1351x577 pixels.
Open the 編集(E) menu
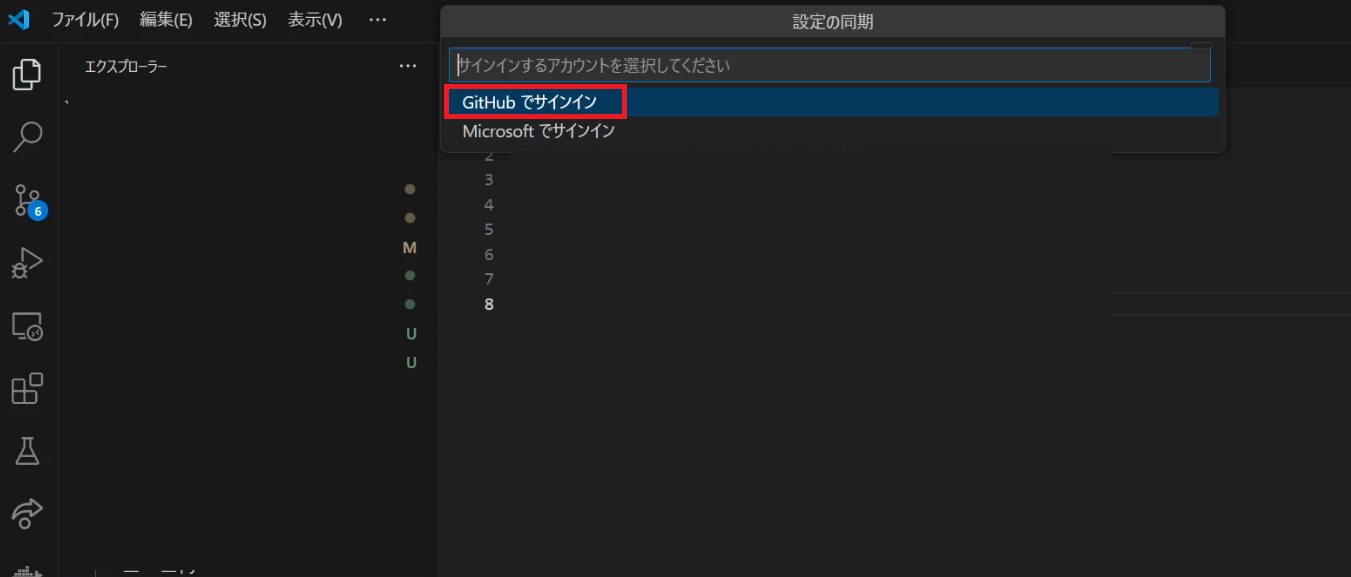(x=166, y=20)
